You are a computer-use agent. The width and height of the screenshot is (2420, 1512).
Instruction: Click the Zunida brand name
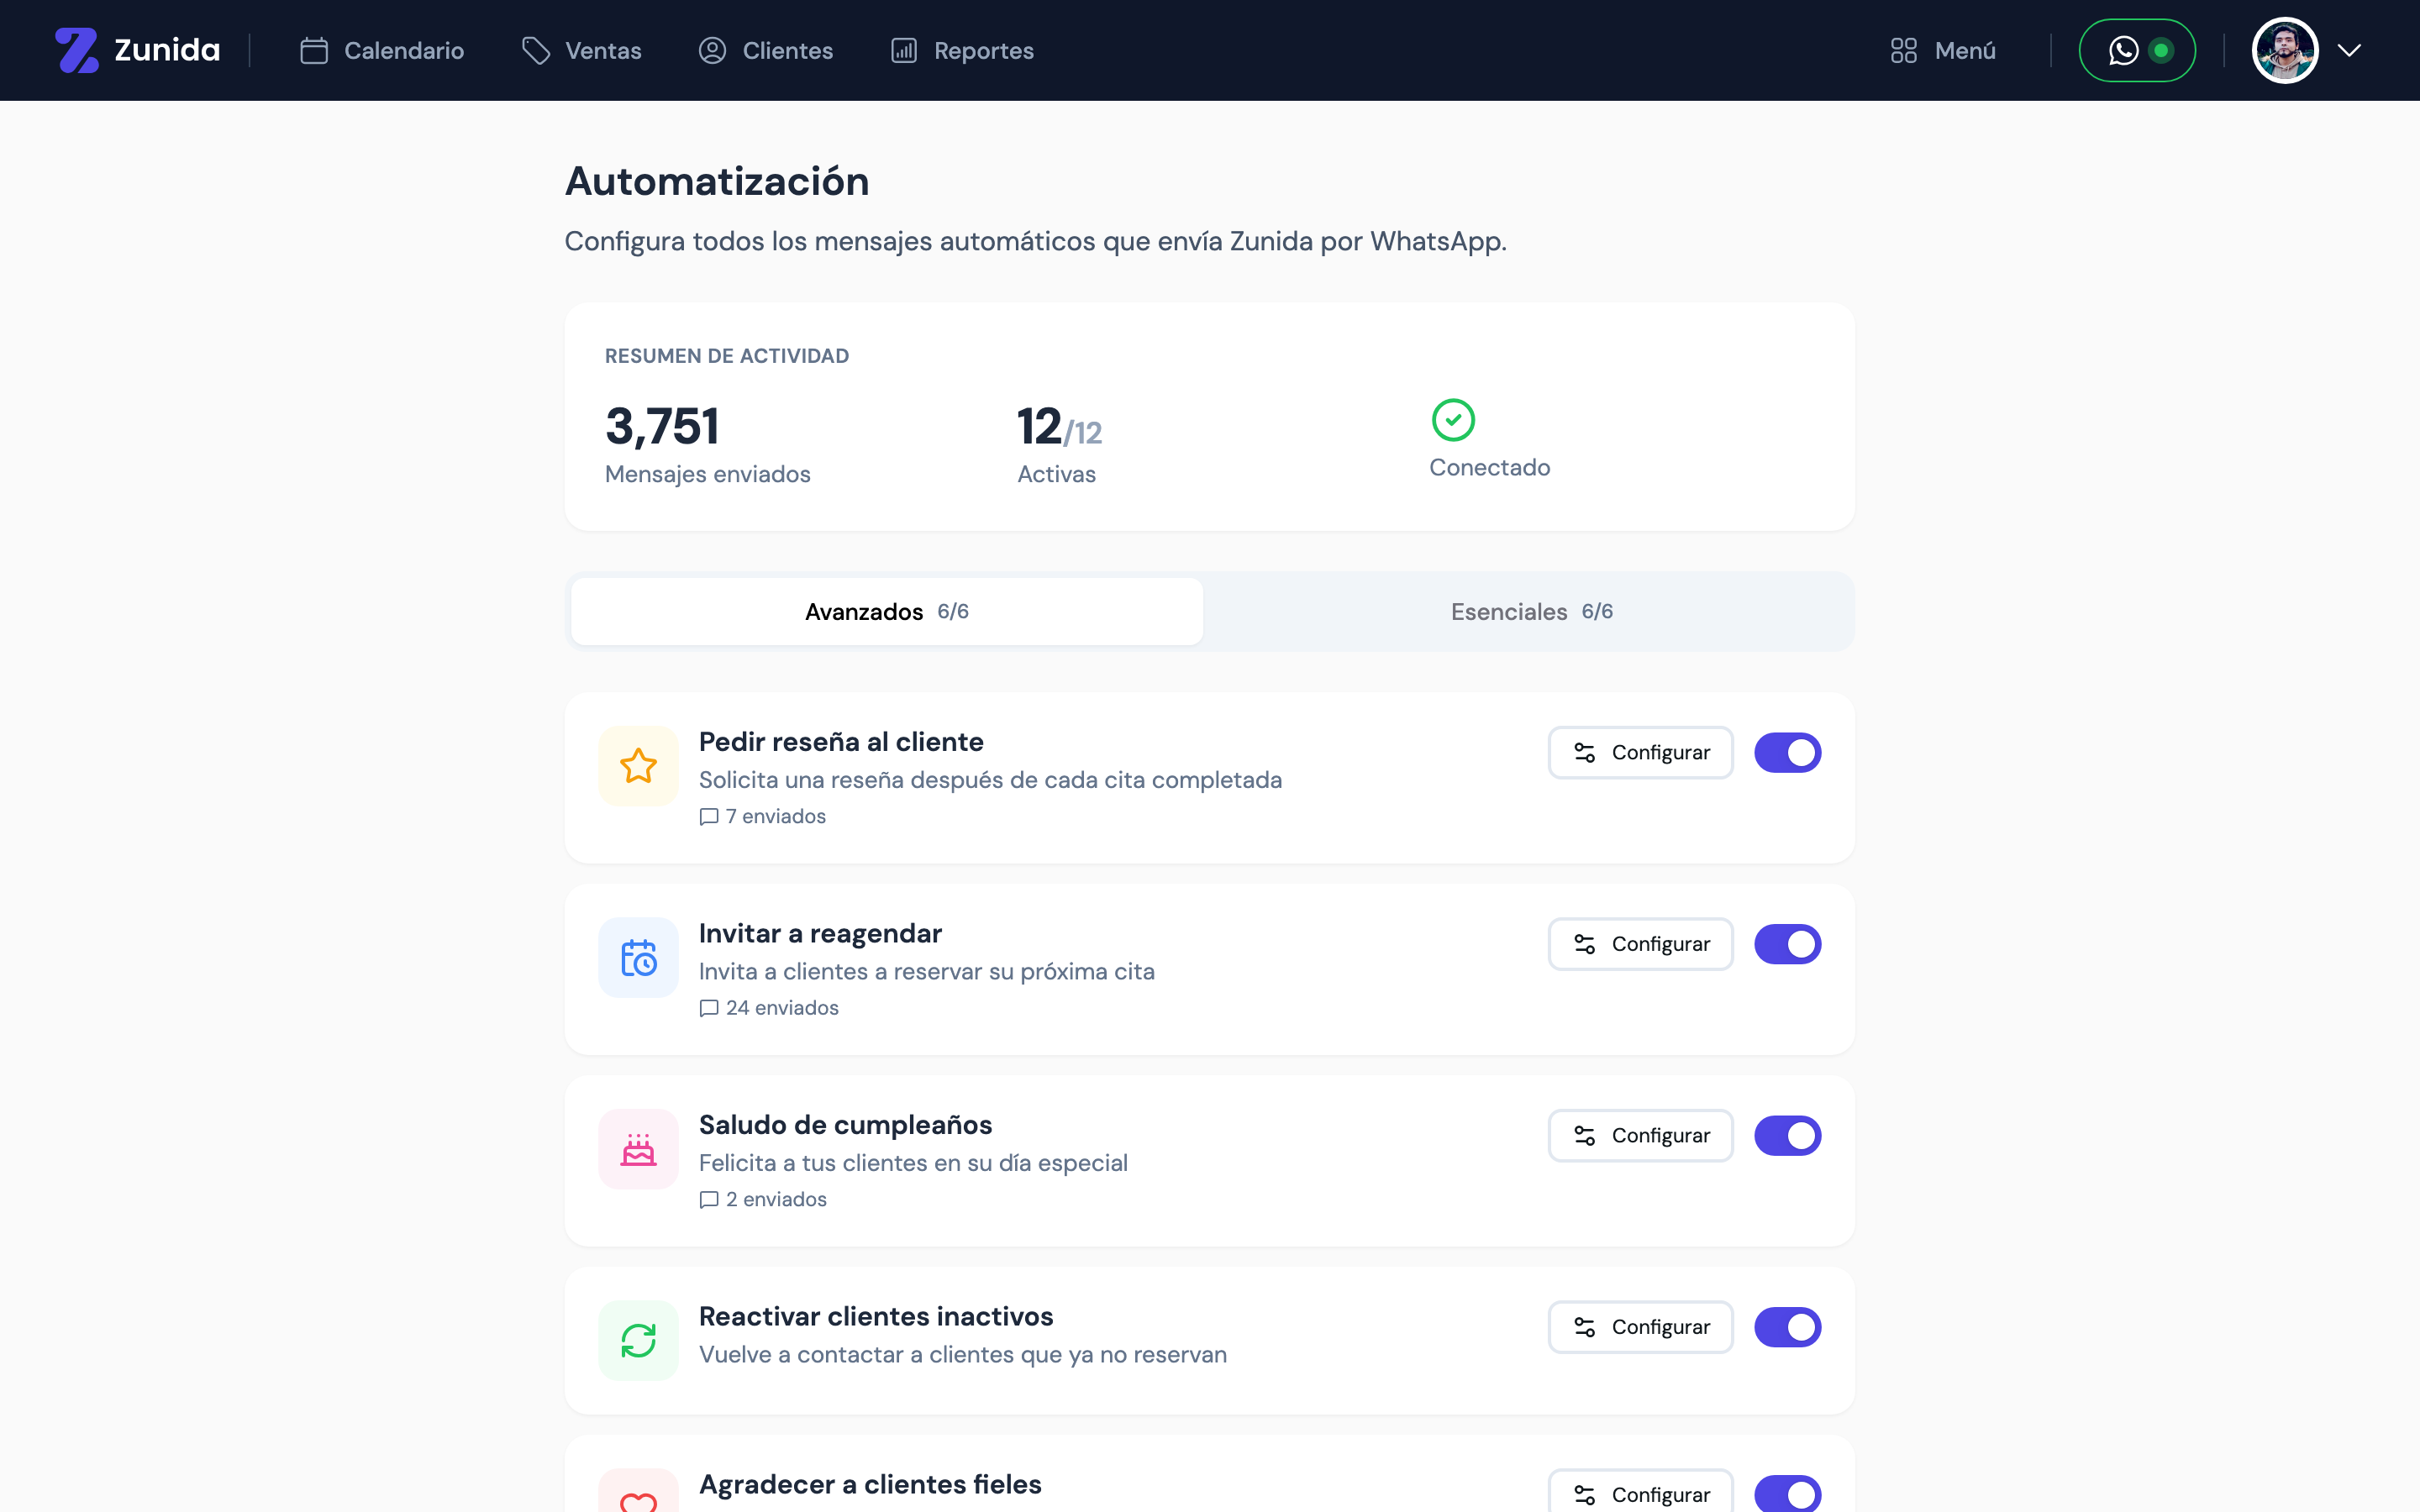167,50
